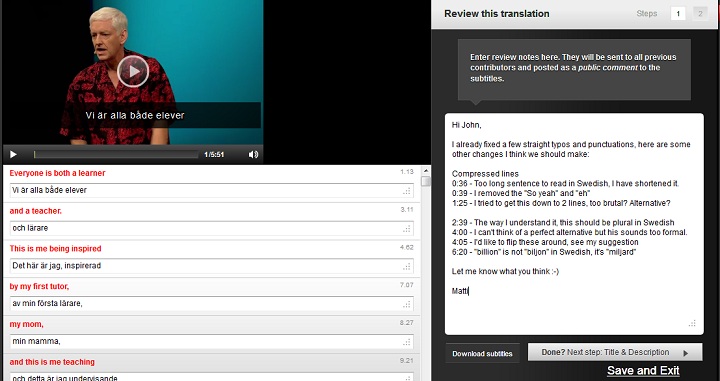Image resolution: width=720 pixels, height=381 pixels.
Task: Click the video subtitle overlay 'Vi är alla både elever'
Action: (135, 115)
